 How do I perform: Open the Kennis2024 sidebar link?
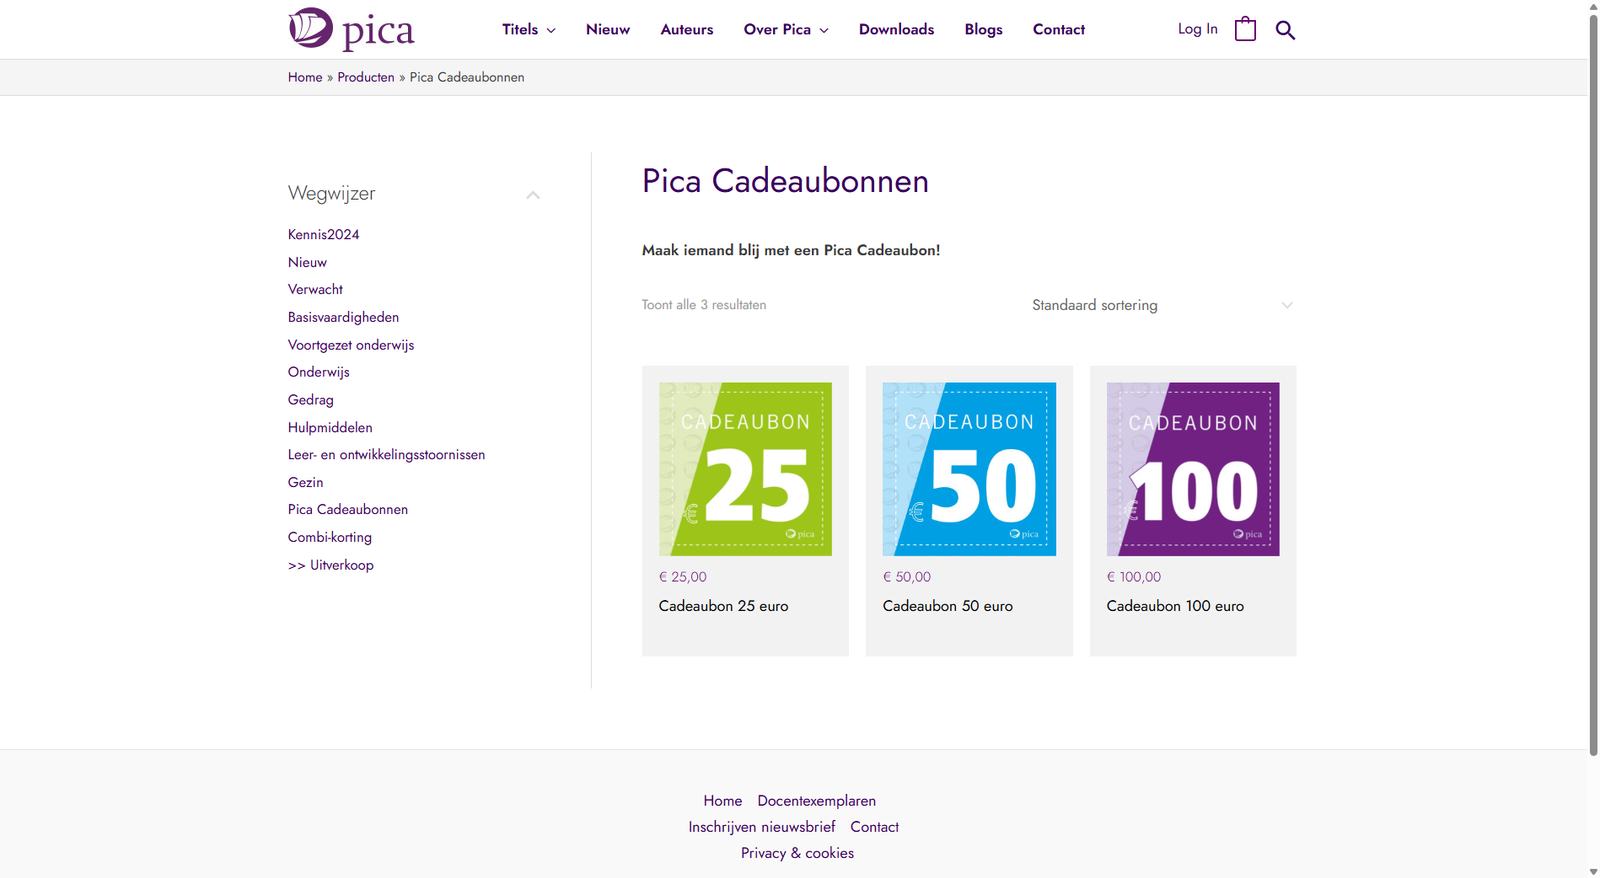click(323, 235)
